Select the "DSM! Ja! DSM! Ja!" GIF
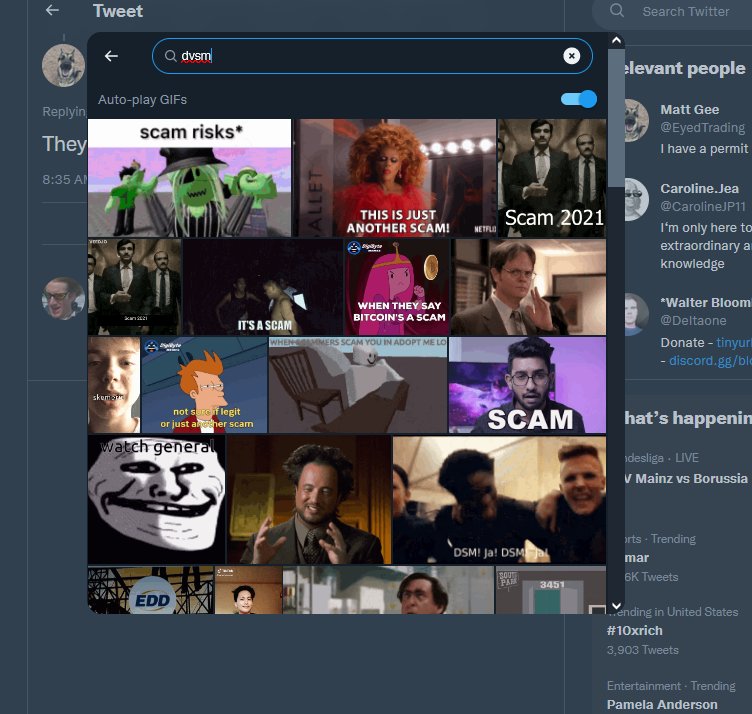Viewport: 752px width, 714px height. point(499,499)
